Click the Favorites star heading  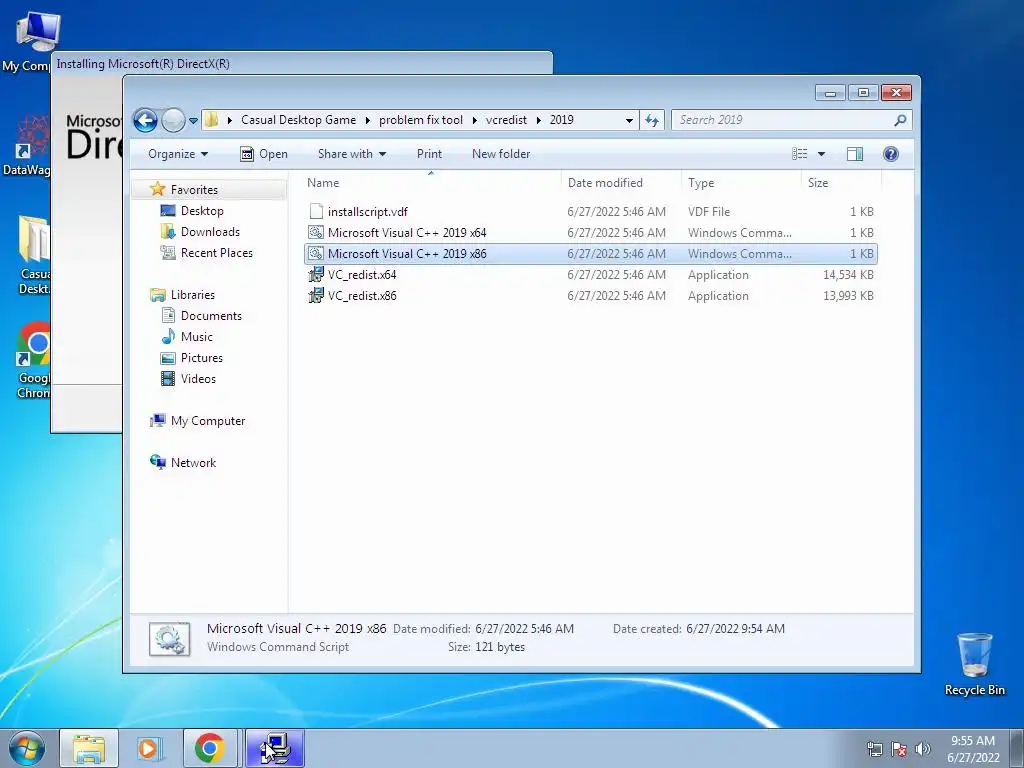pos(185,189)
